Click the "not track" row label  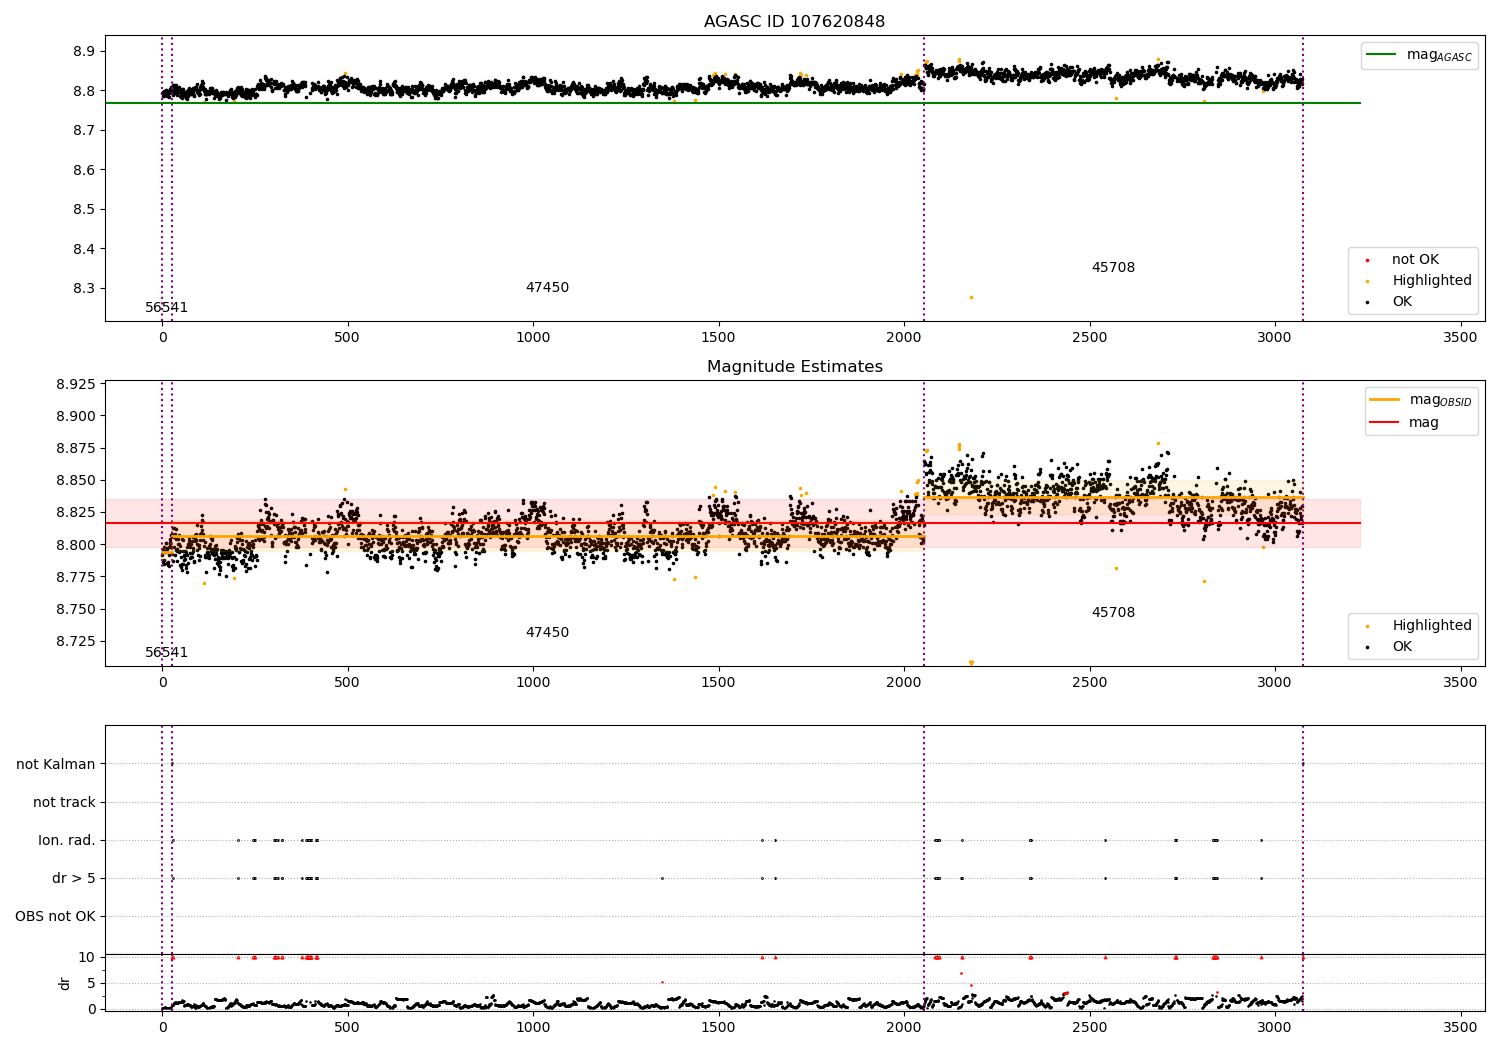click(64, 802)
